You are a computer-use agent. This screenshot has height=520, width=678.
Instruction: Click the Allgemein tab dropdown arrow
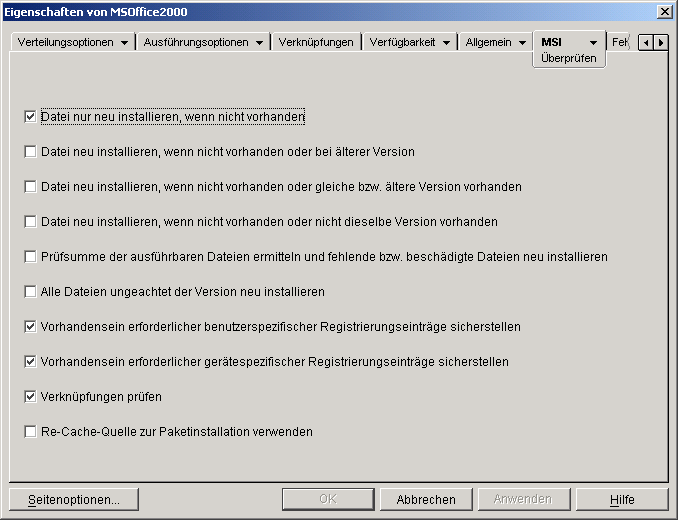coord(522,43)
